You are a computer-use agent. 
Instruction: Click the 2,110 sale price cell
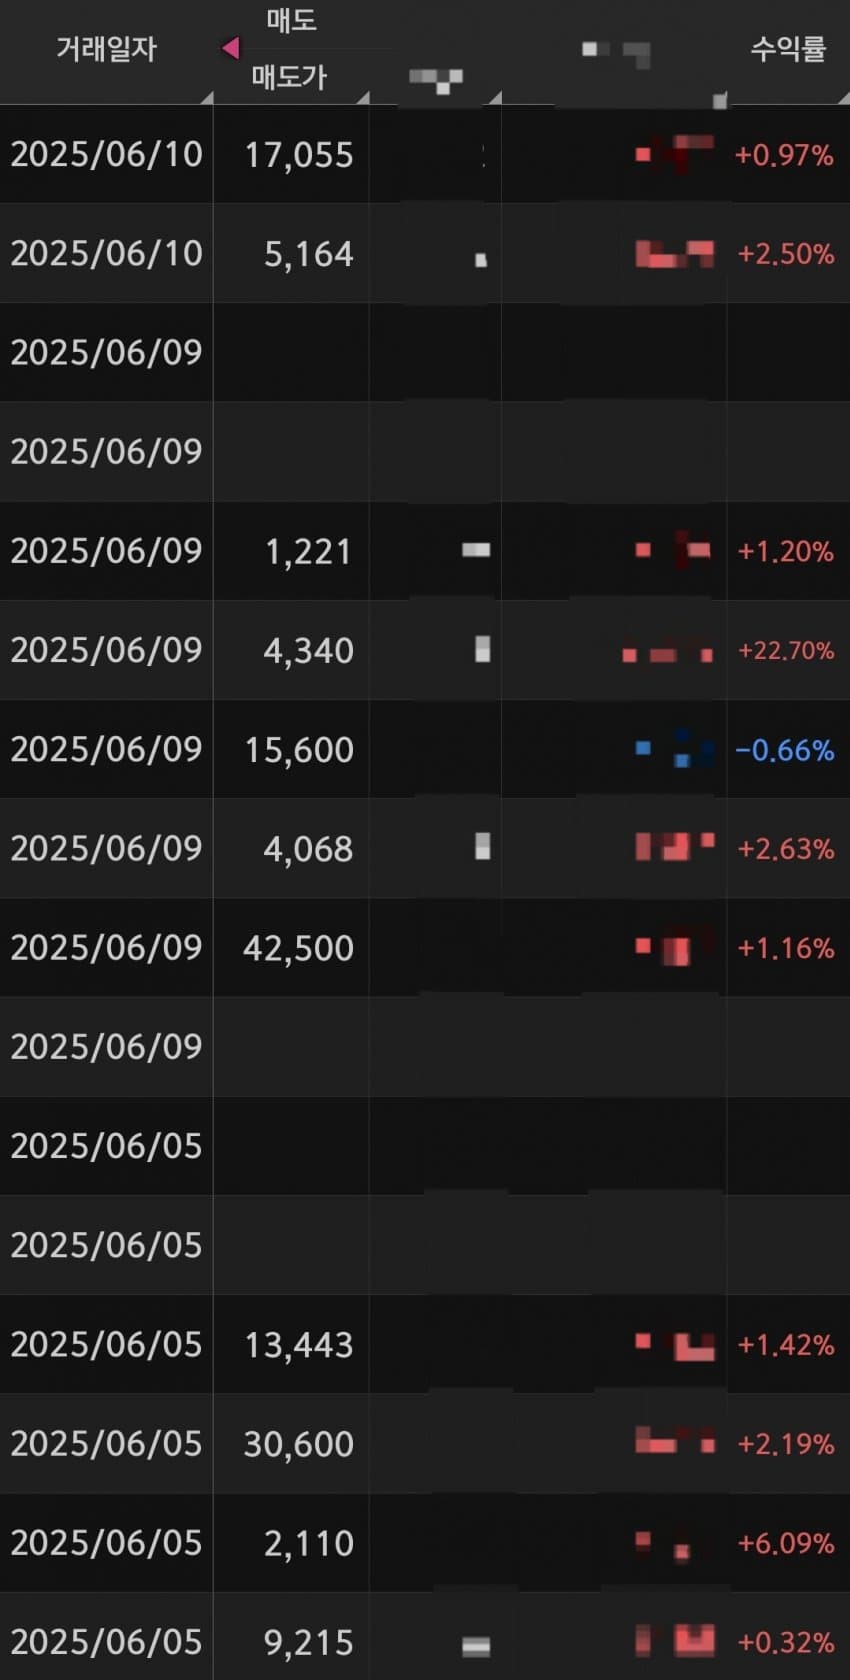pos(308,1543)
